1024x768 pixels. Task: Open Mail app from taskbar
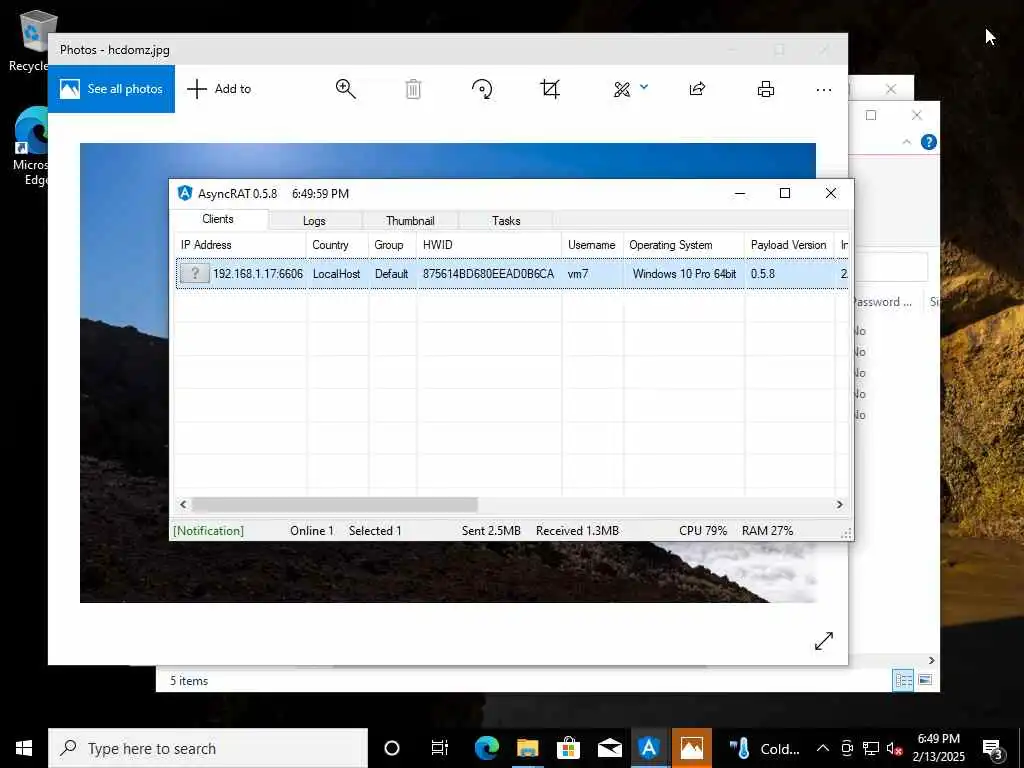pos(609,748)
